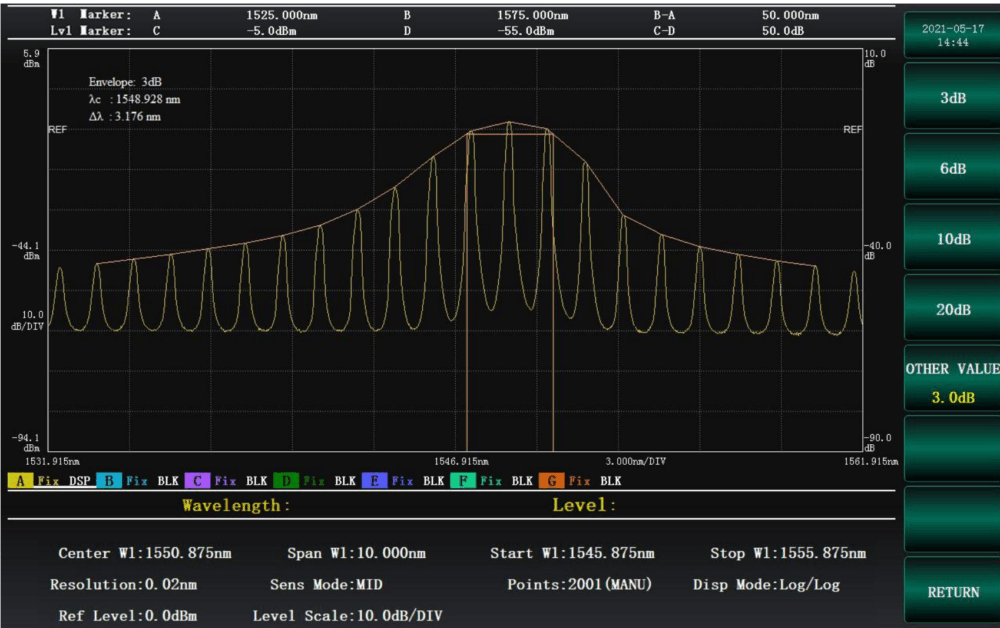Select trace G orange indicator
The height and width of the screenshot is (628, 1000).
tap(551, 481)
